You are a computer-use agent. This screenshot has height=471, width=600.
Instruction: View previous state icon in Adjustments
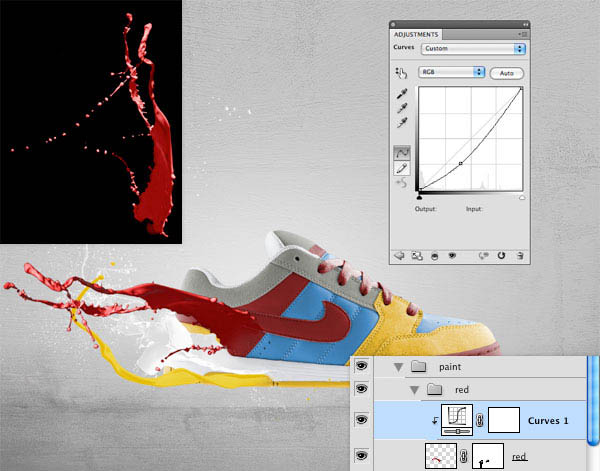point(484,256)
